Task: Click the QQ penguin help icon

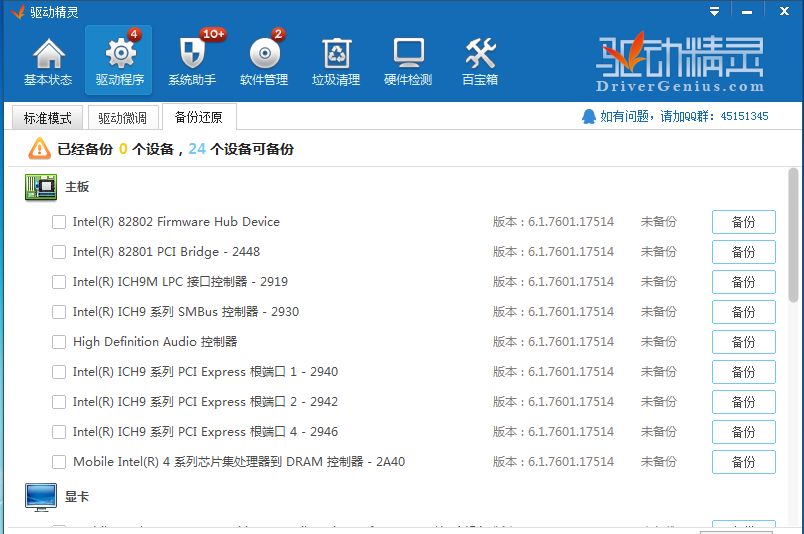Action: pyautogui.click(x=588, y=116)
